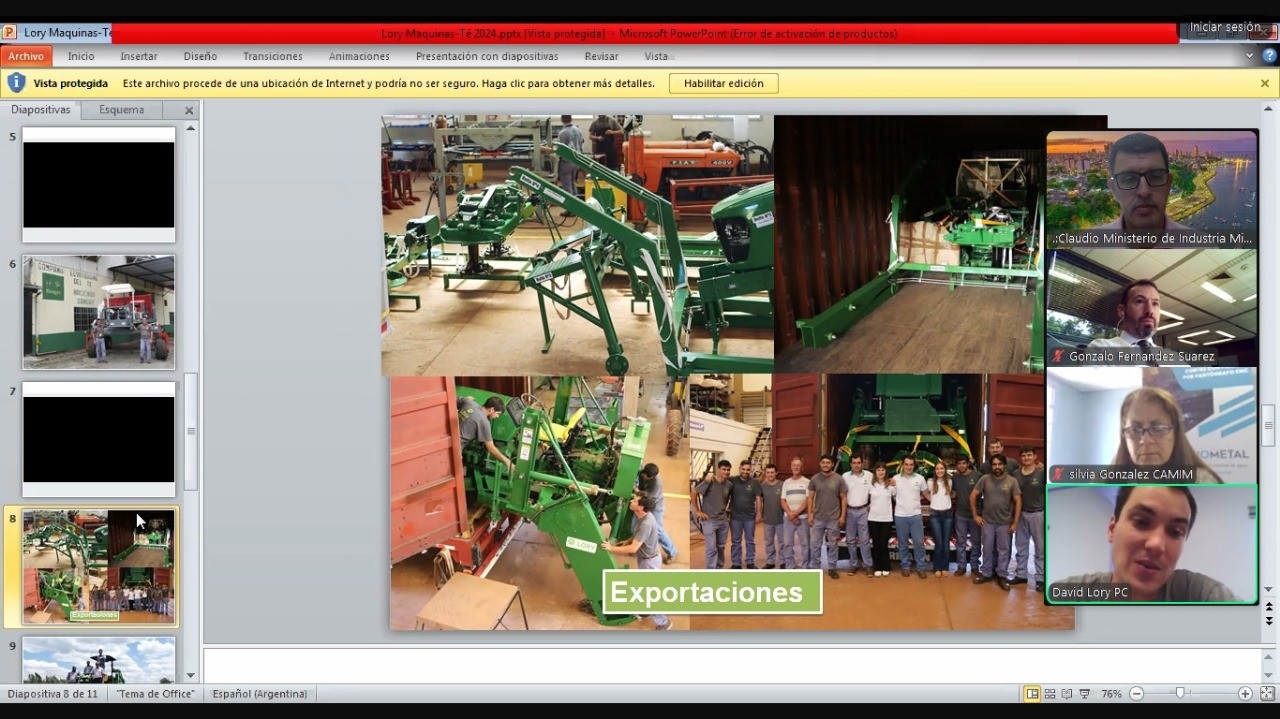Open the Archivo tab
Viewport: 1280px width, 719px height.
pos(26,56)
